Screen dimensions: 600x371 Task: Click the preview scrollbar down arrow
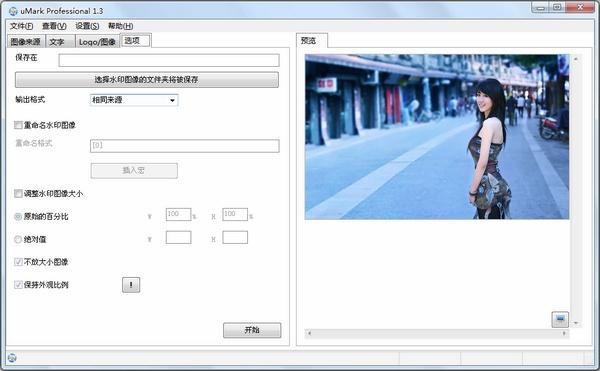tap(576, 324)
